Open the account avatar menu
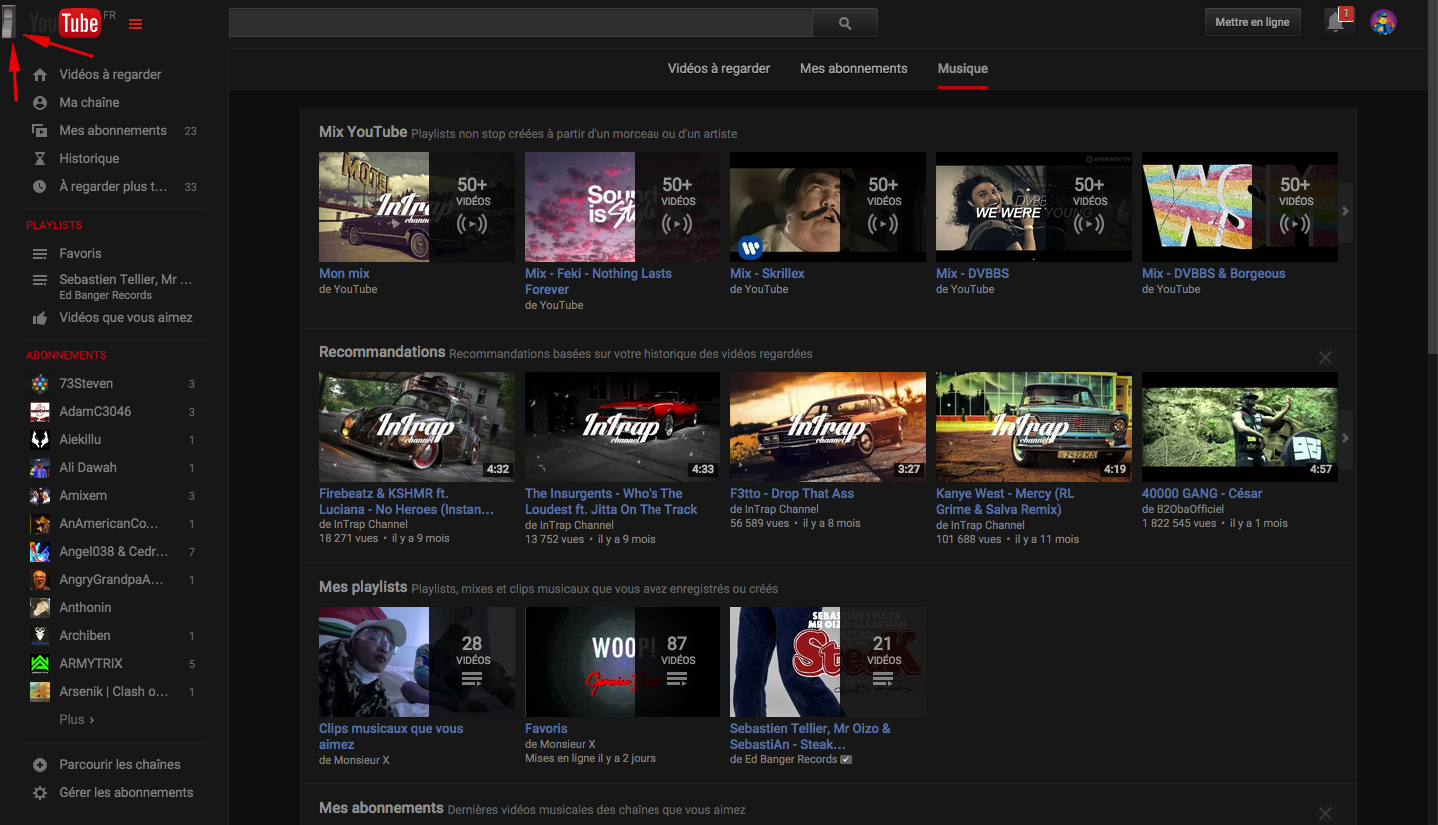The width and height of the screenshot is (1438, 825). (1383, 22)
